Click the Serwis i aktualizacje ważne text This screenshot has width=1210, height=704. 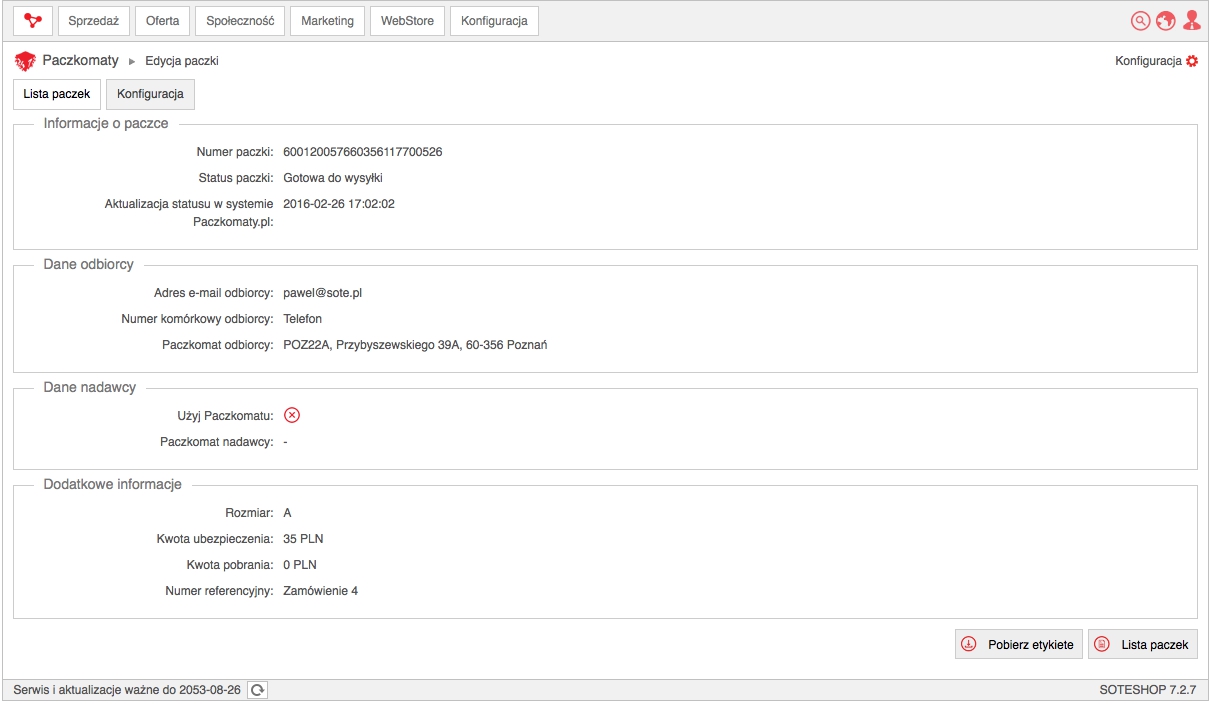(127, 690)
